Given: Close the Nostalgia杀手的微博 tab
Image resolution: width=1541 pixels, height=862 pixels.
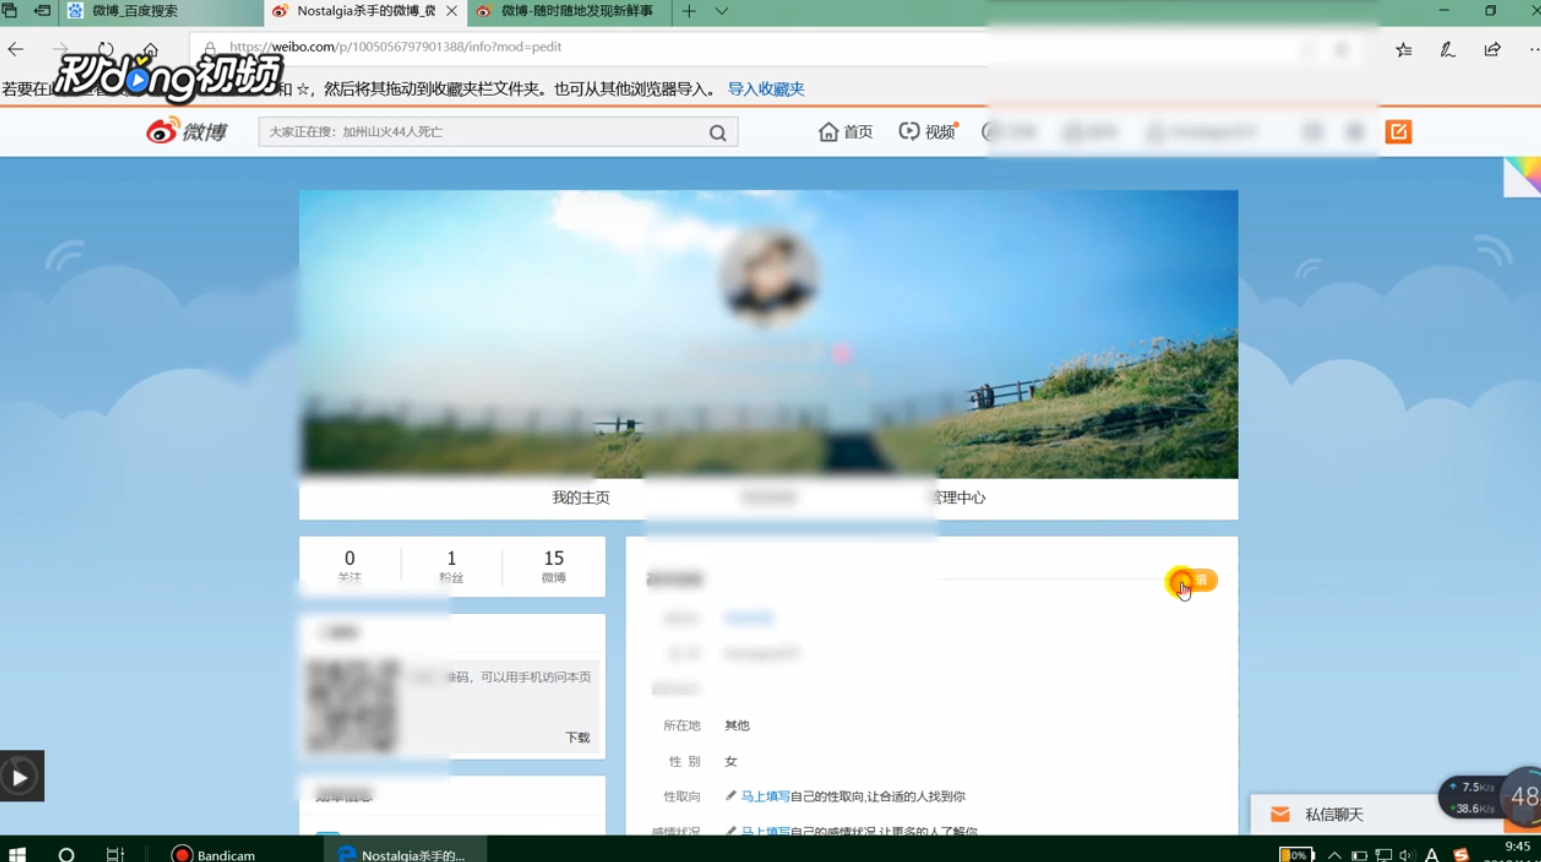Looking at the screenshot, I should pyautogui.click(x=452, y=11).
